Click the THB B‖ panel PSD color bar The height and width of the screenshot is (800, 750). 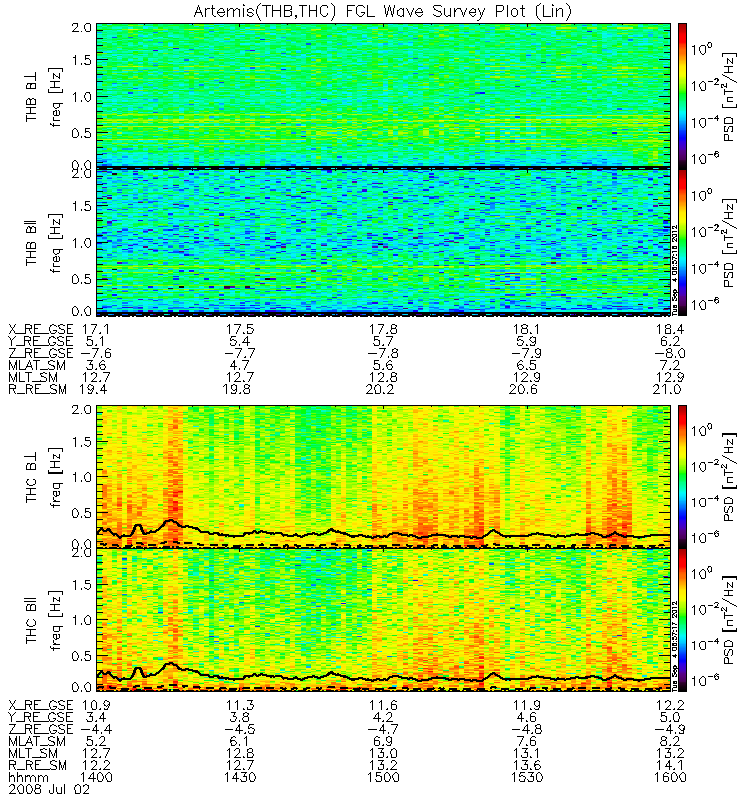tap(682, 241)
